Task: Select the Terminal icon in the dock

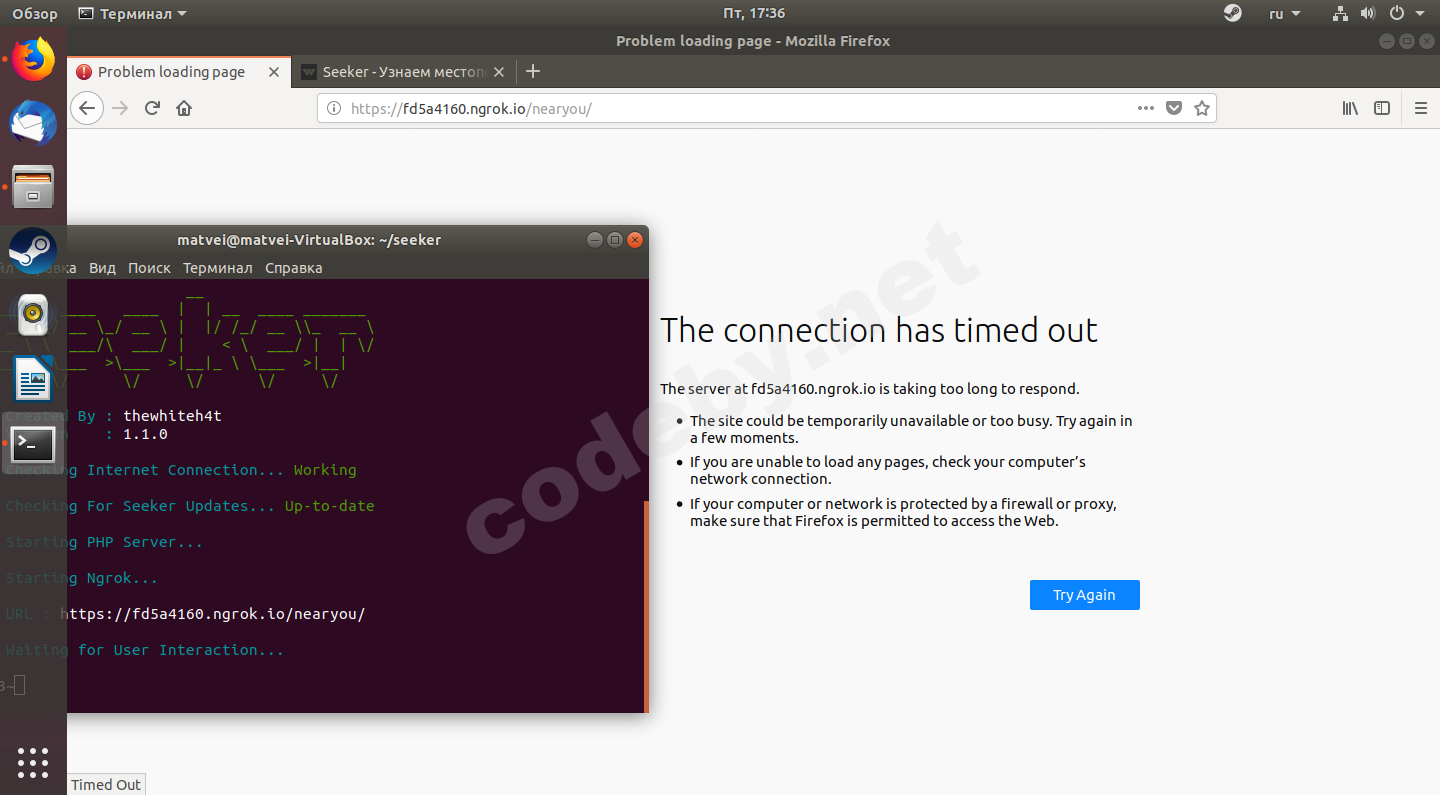Action: tap(33, 443)
